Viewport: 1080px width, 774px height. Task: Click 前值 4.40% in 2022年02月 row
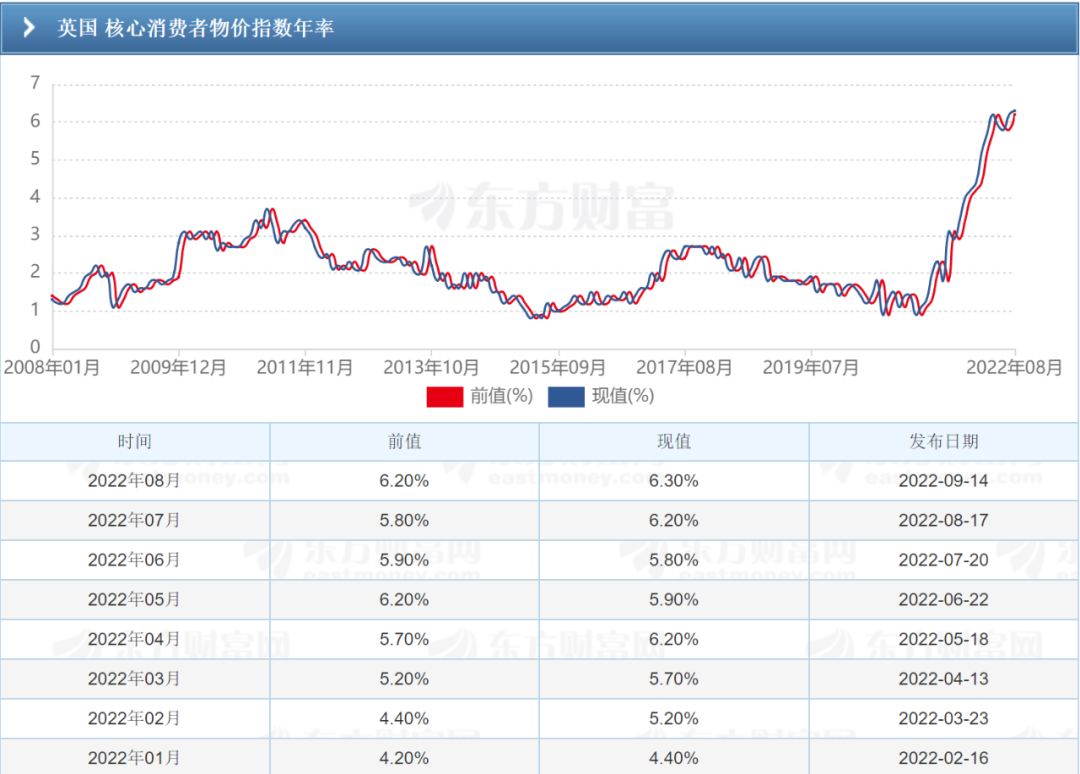404,719
